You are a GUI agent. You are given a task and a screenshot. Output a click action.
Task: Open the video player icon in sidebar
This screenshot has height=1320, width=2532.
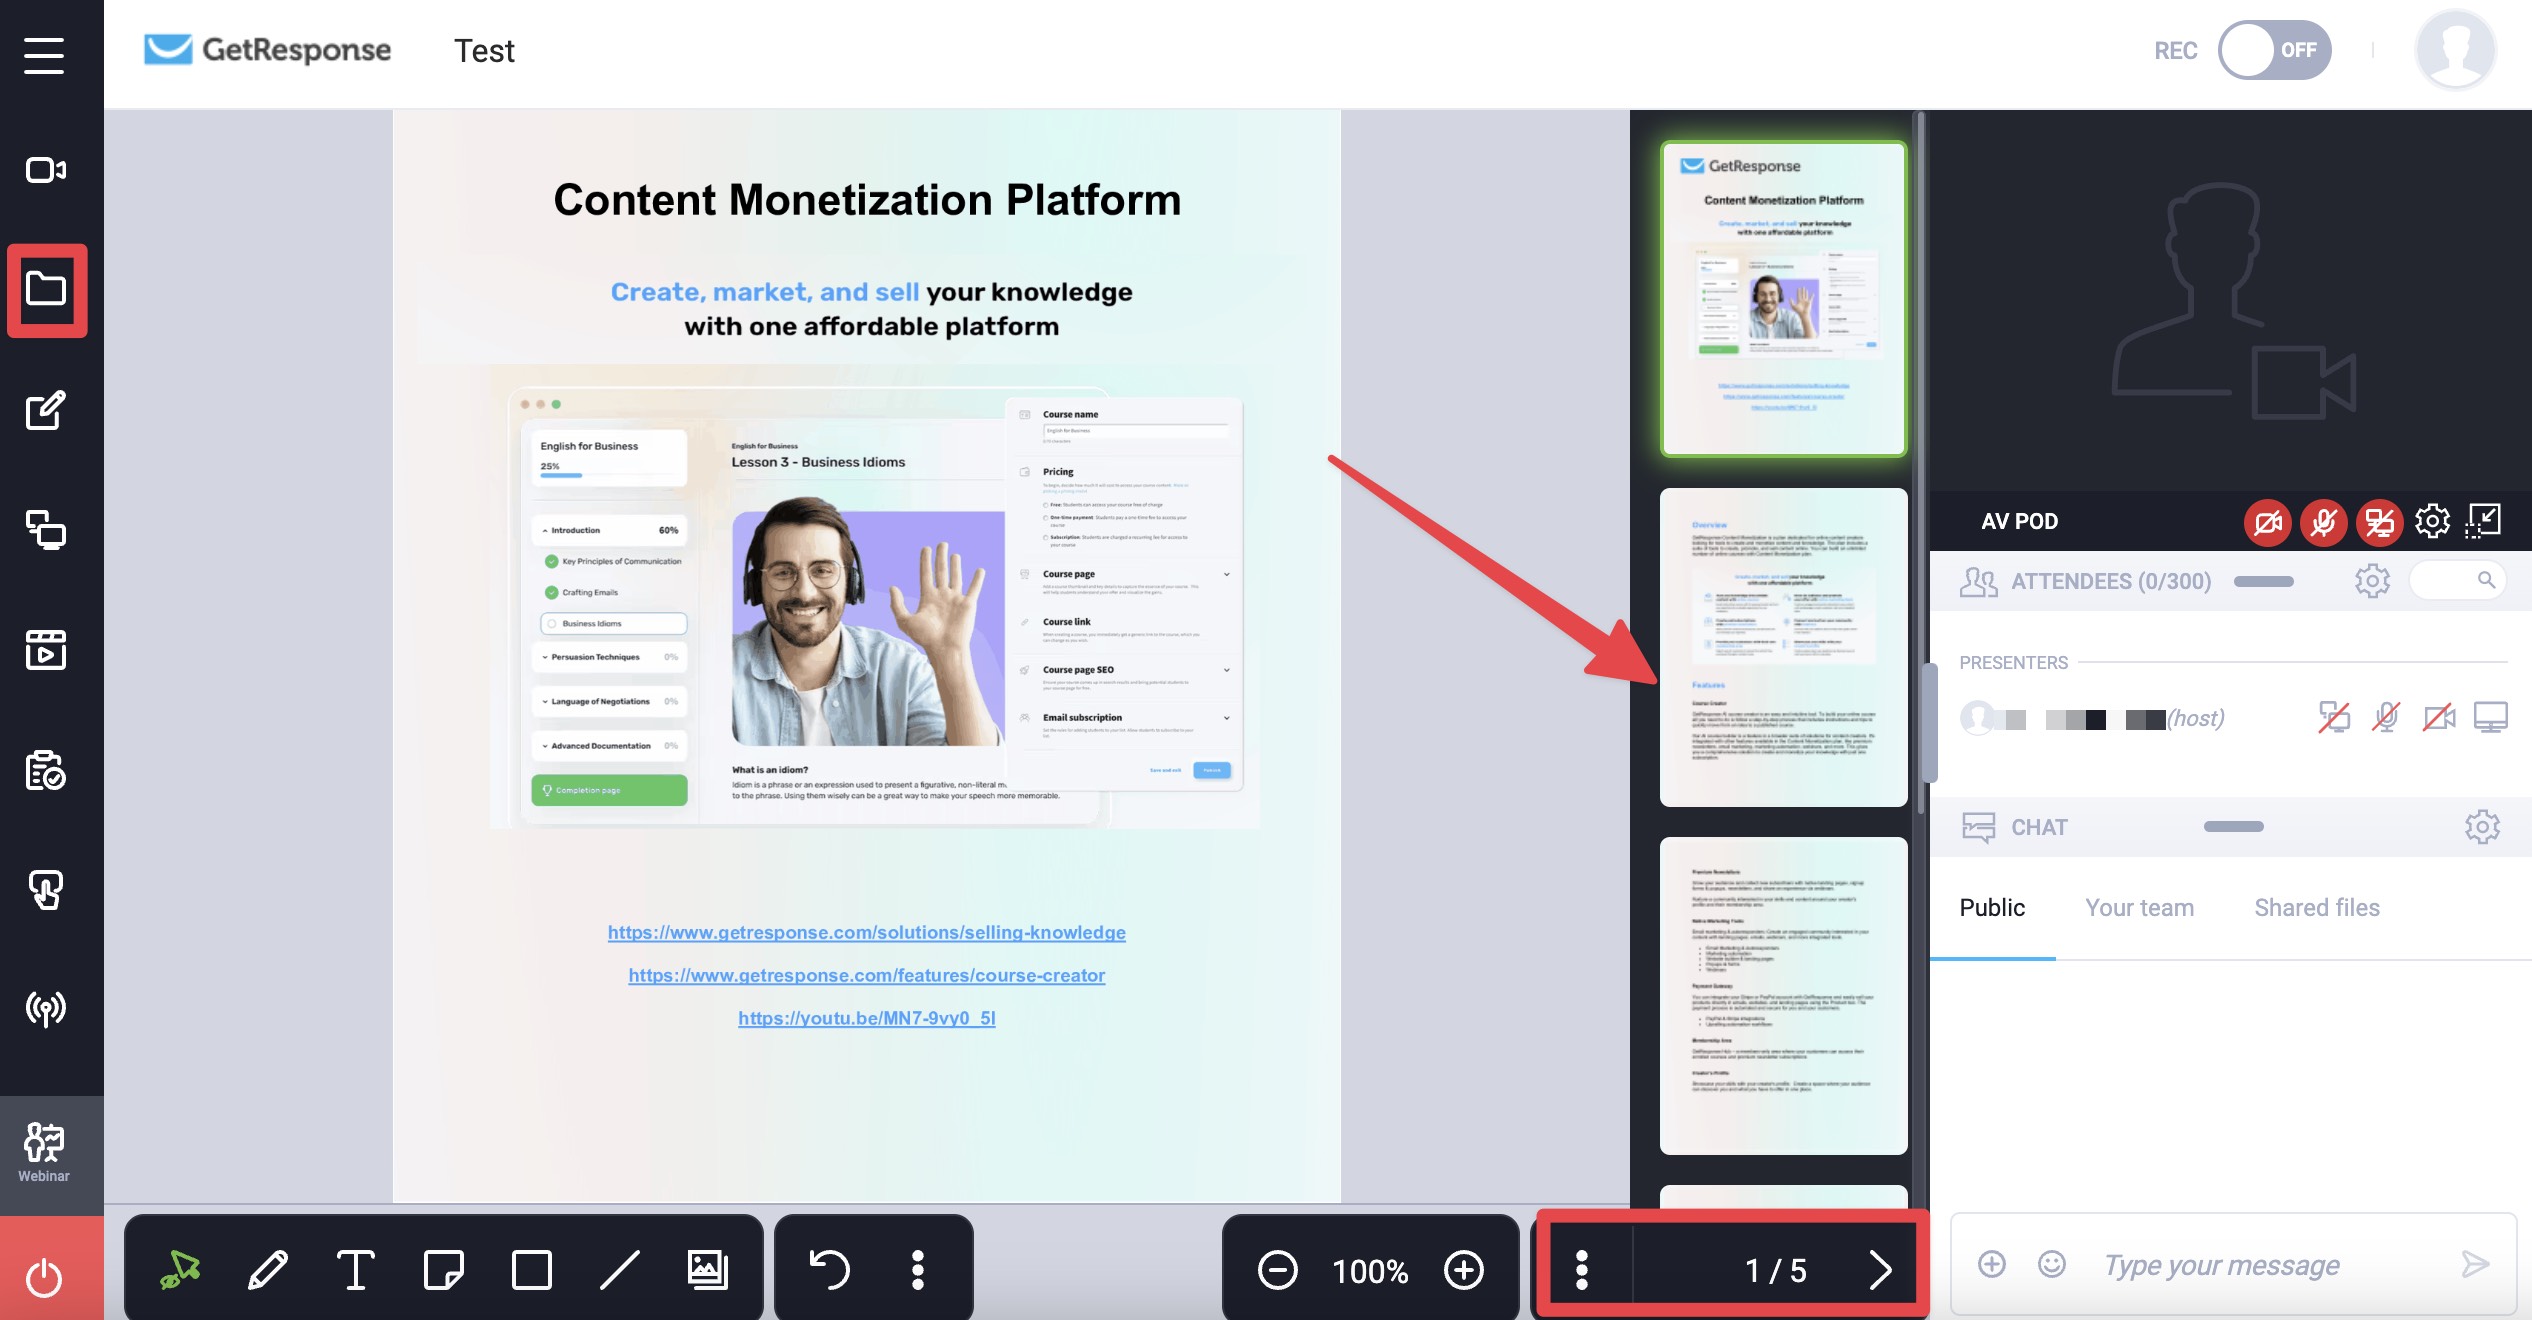(x=46, y=649)
